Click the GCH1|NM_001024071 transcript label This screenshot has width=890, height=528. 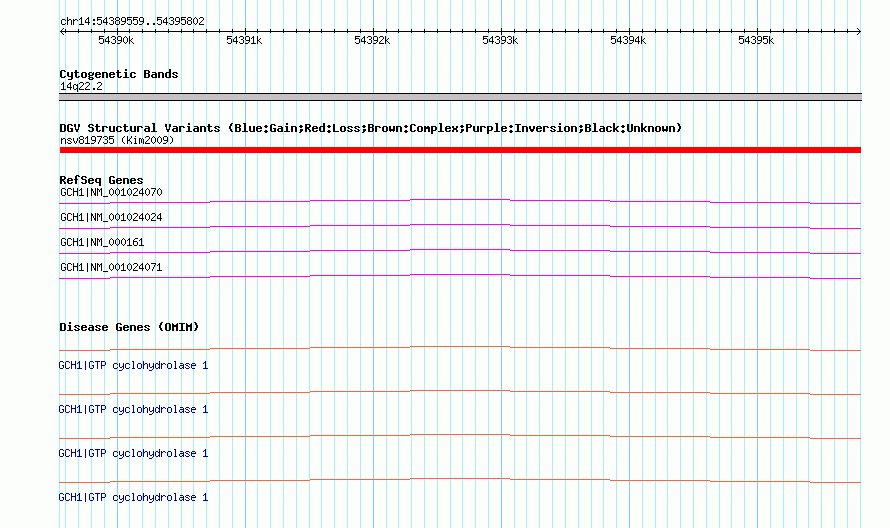(111, 267)
